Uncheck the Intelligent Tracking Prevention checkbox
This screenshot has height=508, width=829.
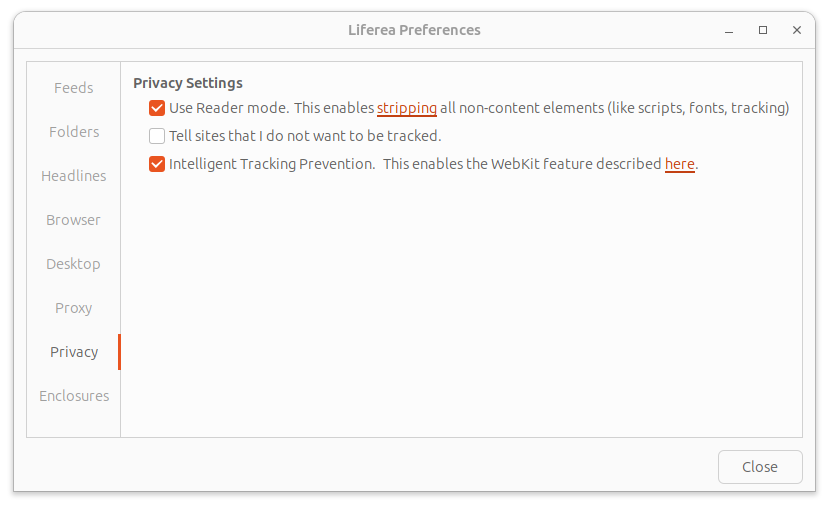point(157,164)
